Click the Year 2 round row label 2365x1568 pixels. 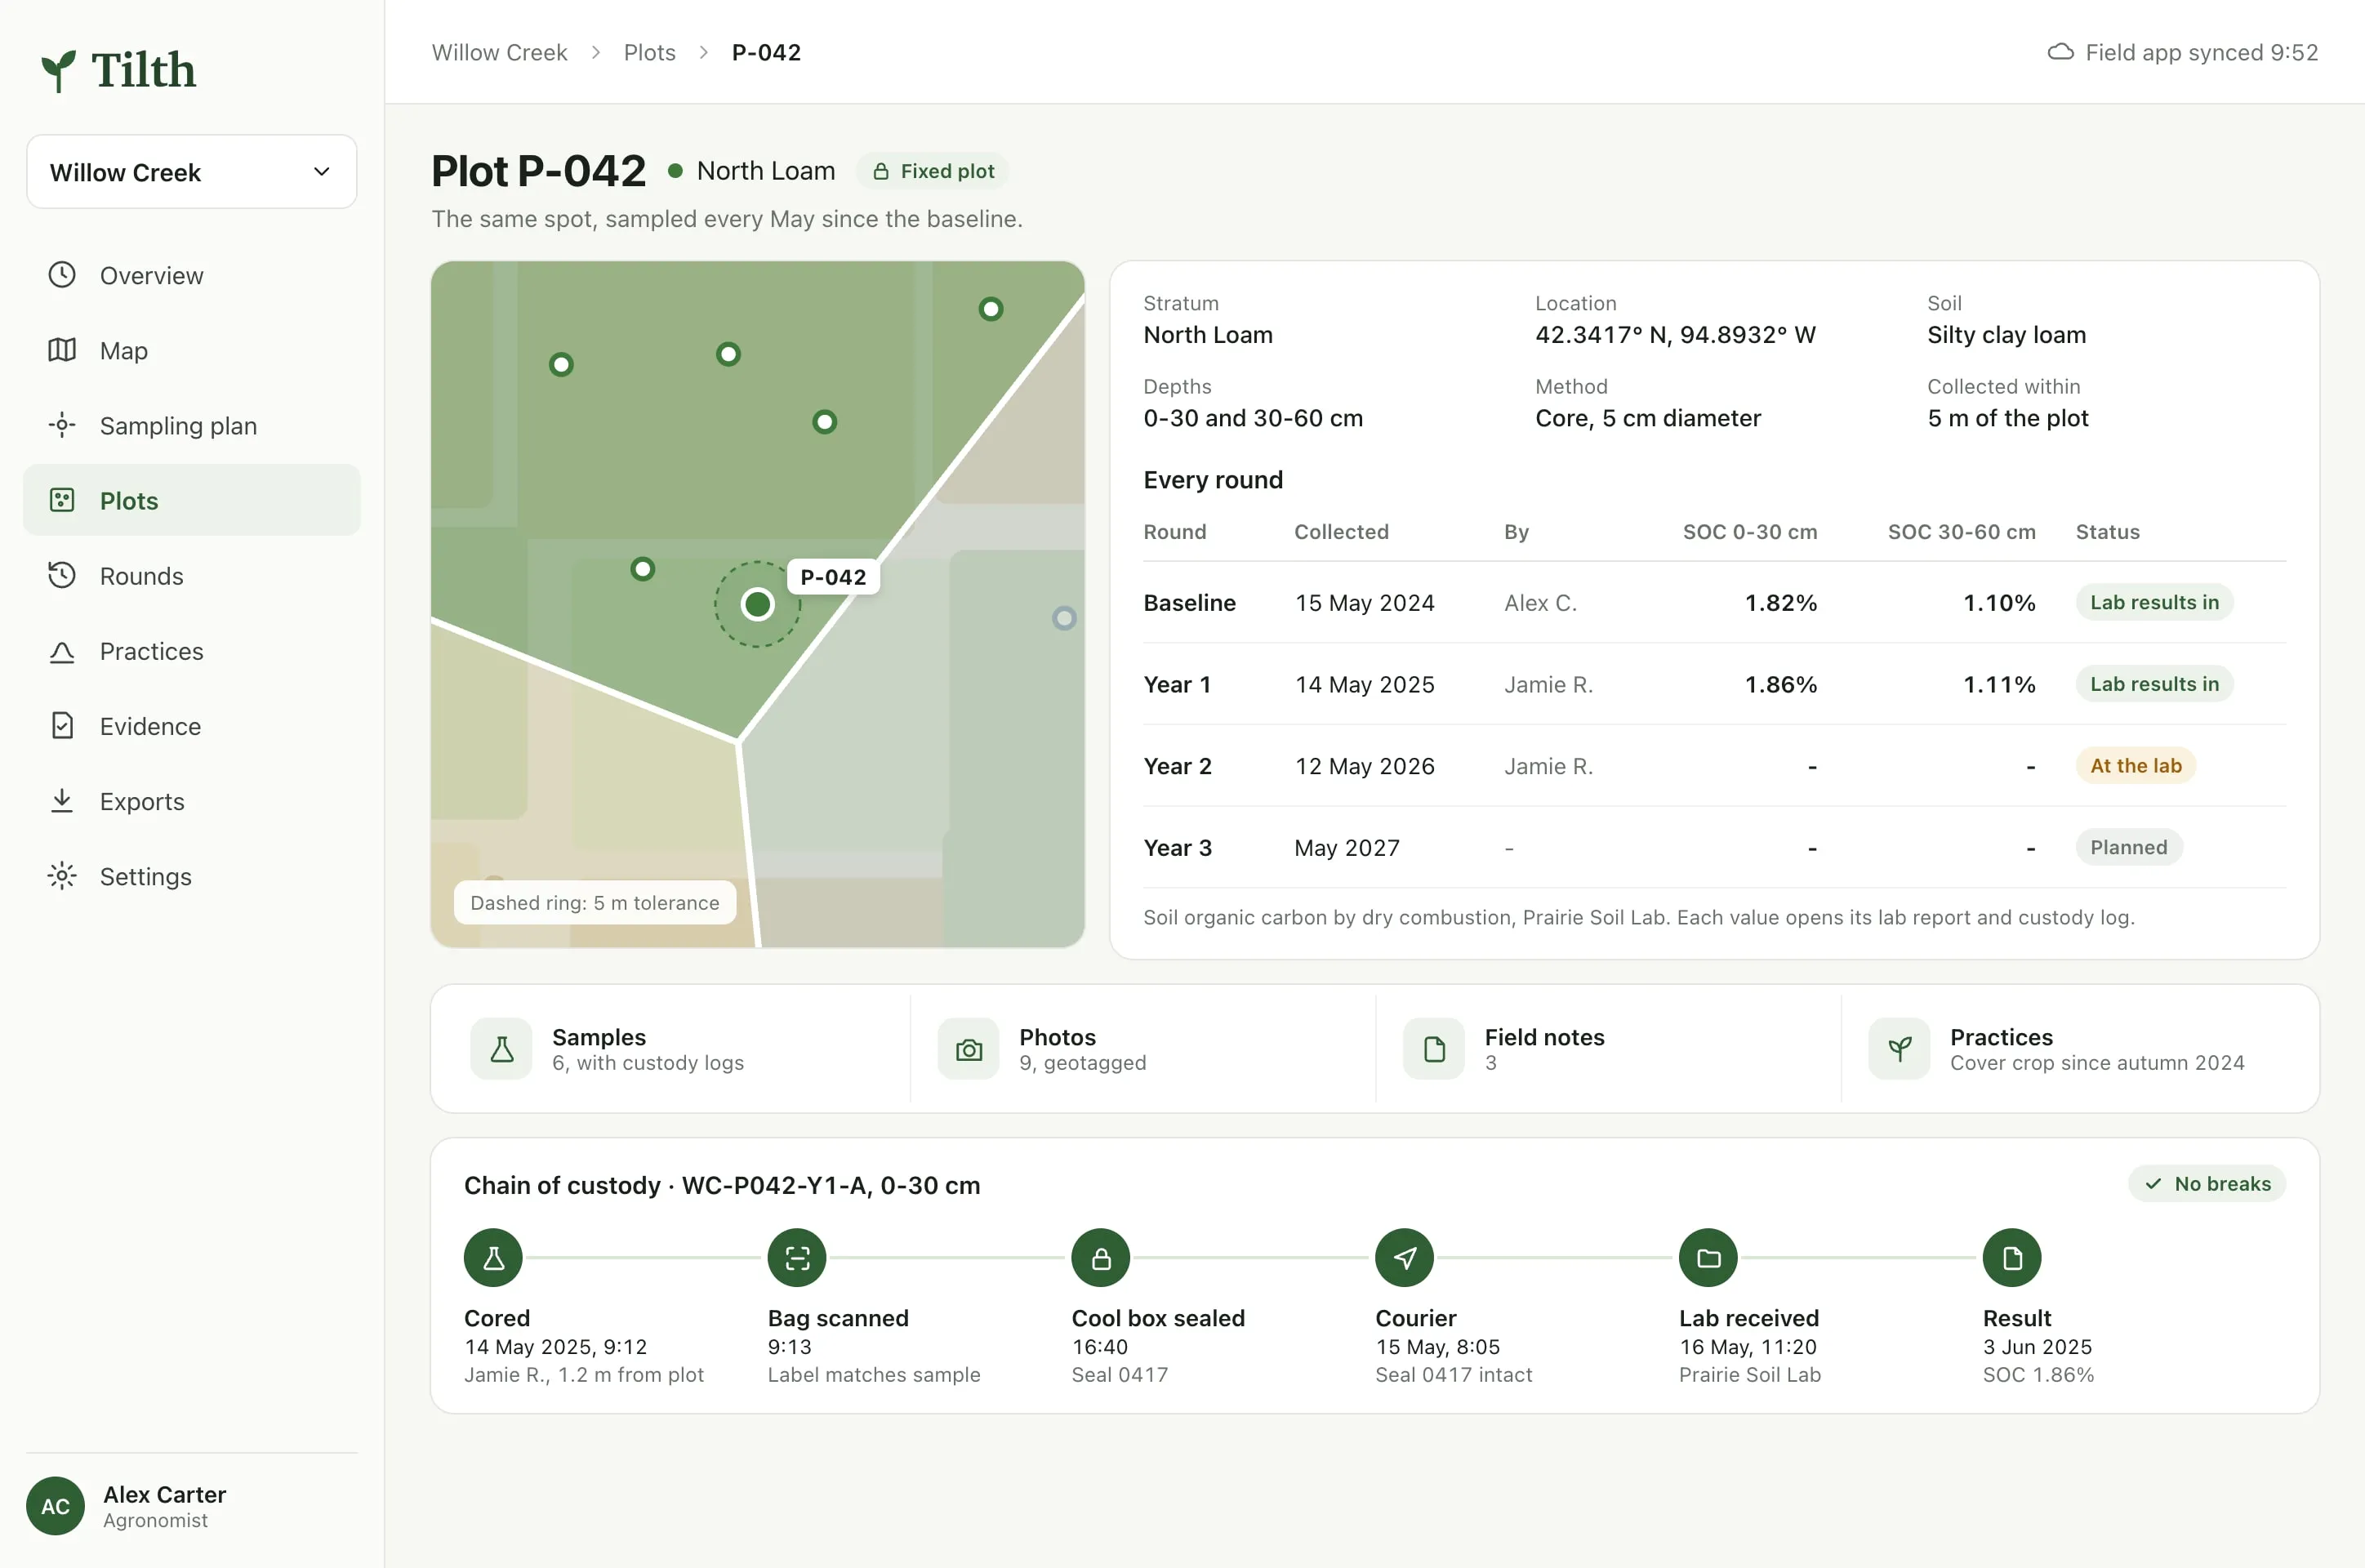(x=1177, y=766)
